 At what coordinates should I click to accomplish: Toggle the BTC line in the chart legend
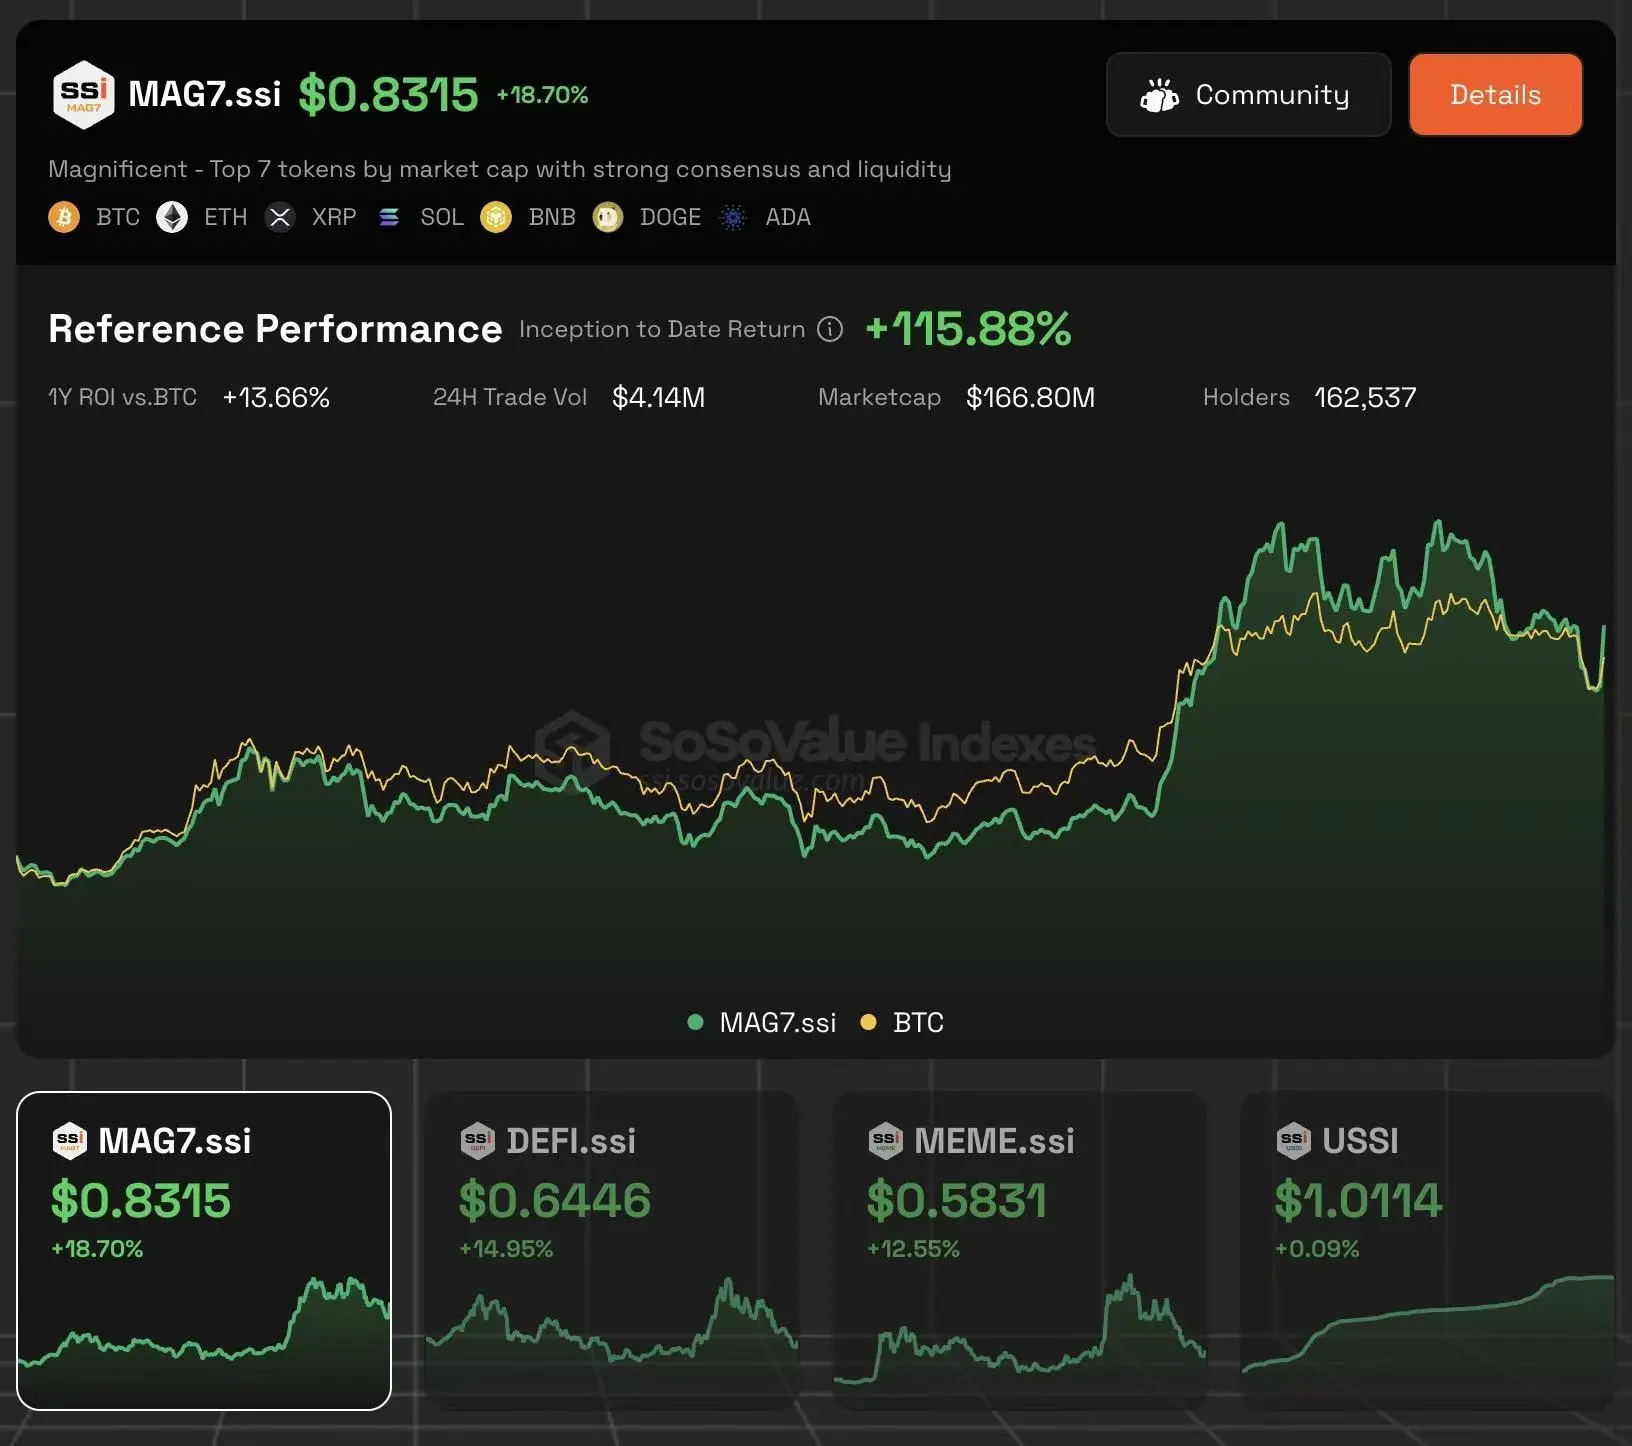pyautogui.click(x=903, y=1022)
